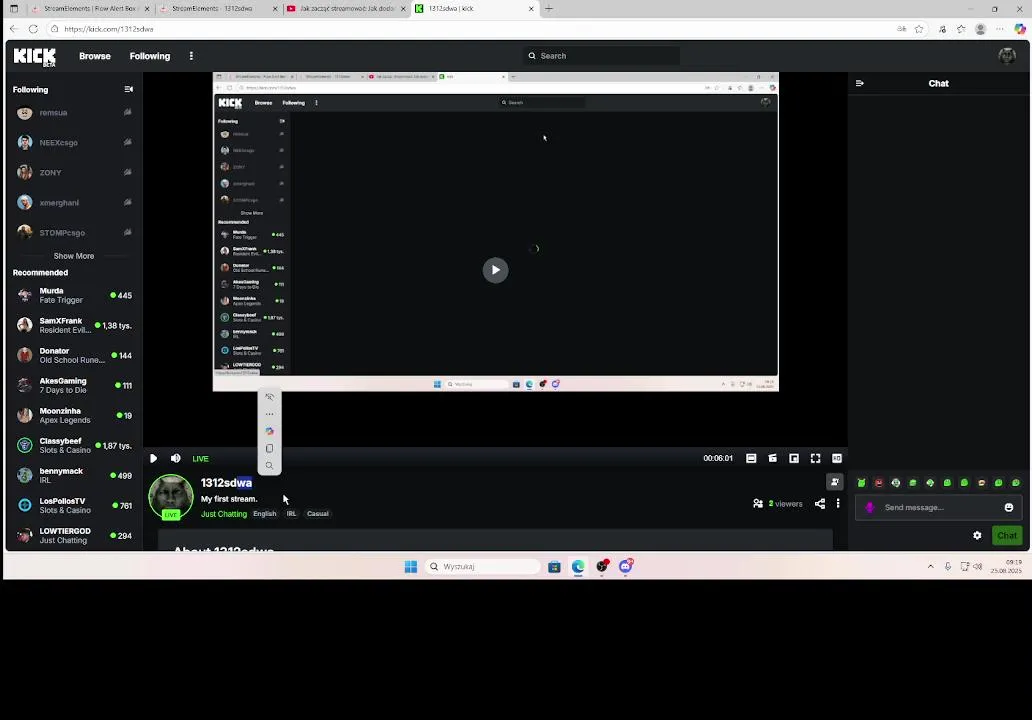
Task: Click the first green Kick emote
Action: [862, 483]
